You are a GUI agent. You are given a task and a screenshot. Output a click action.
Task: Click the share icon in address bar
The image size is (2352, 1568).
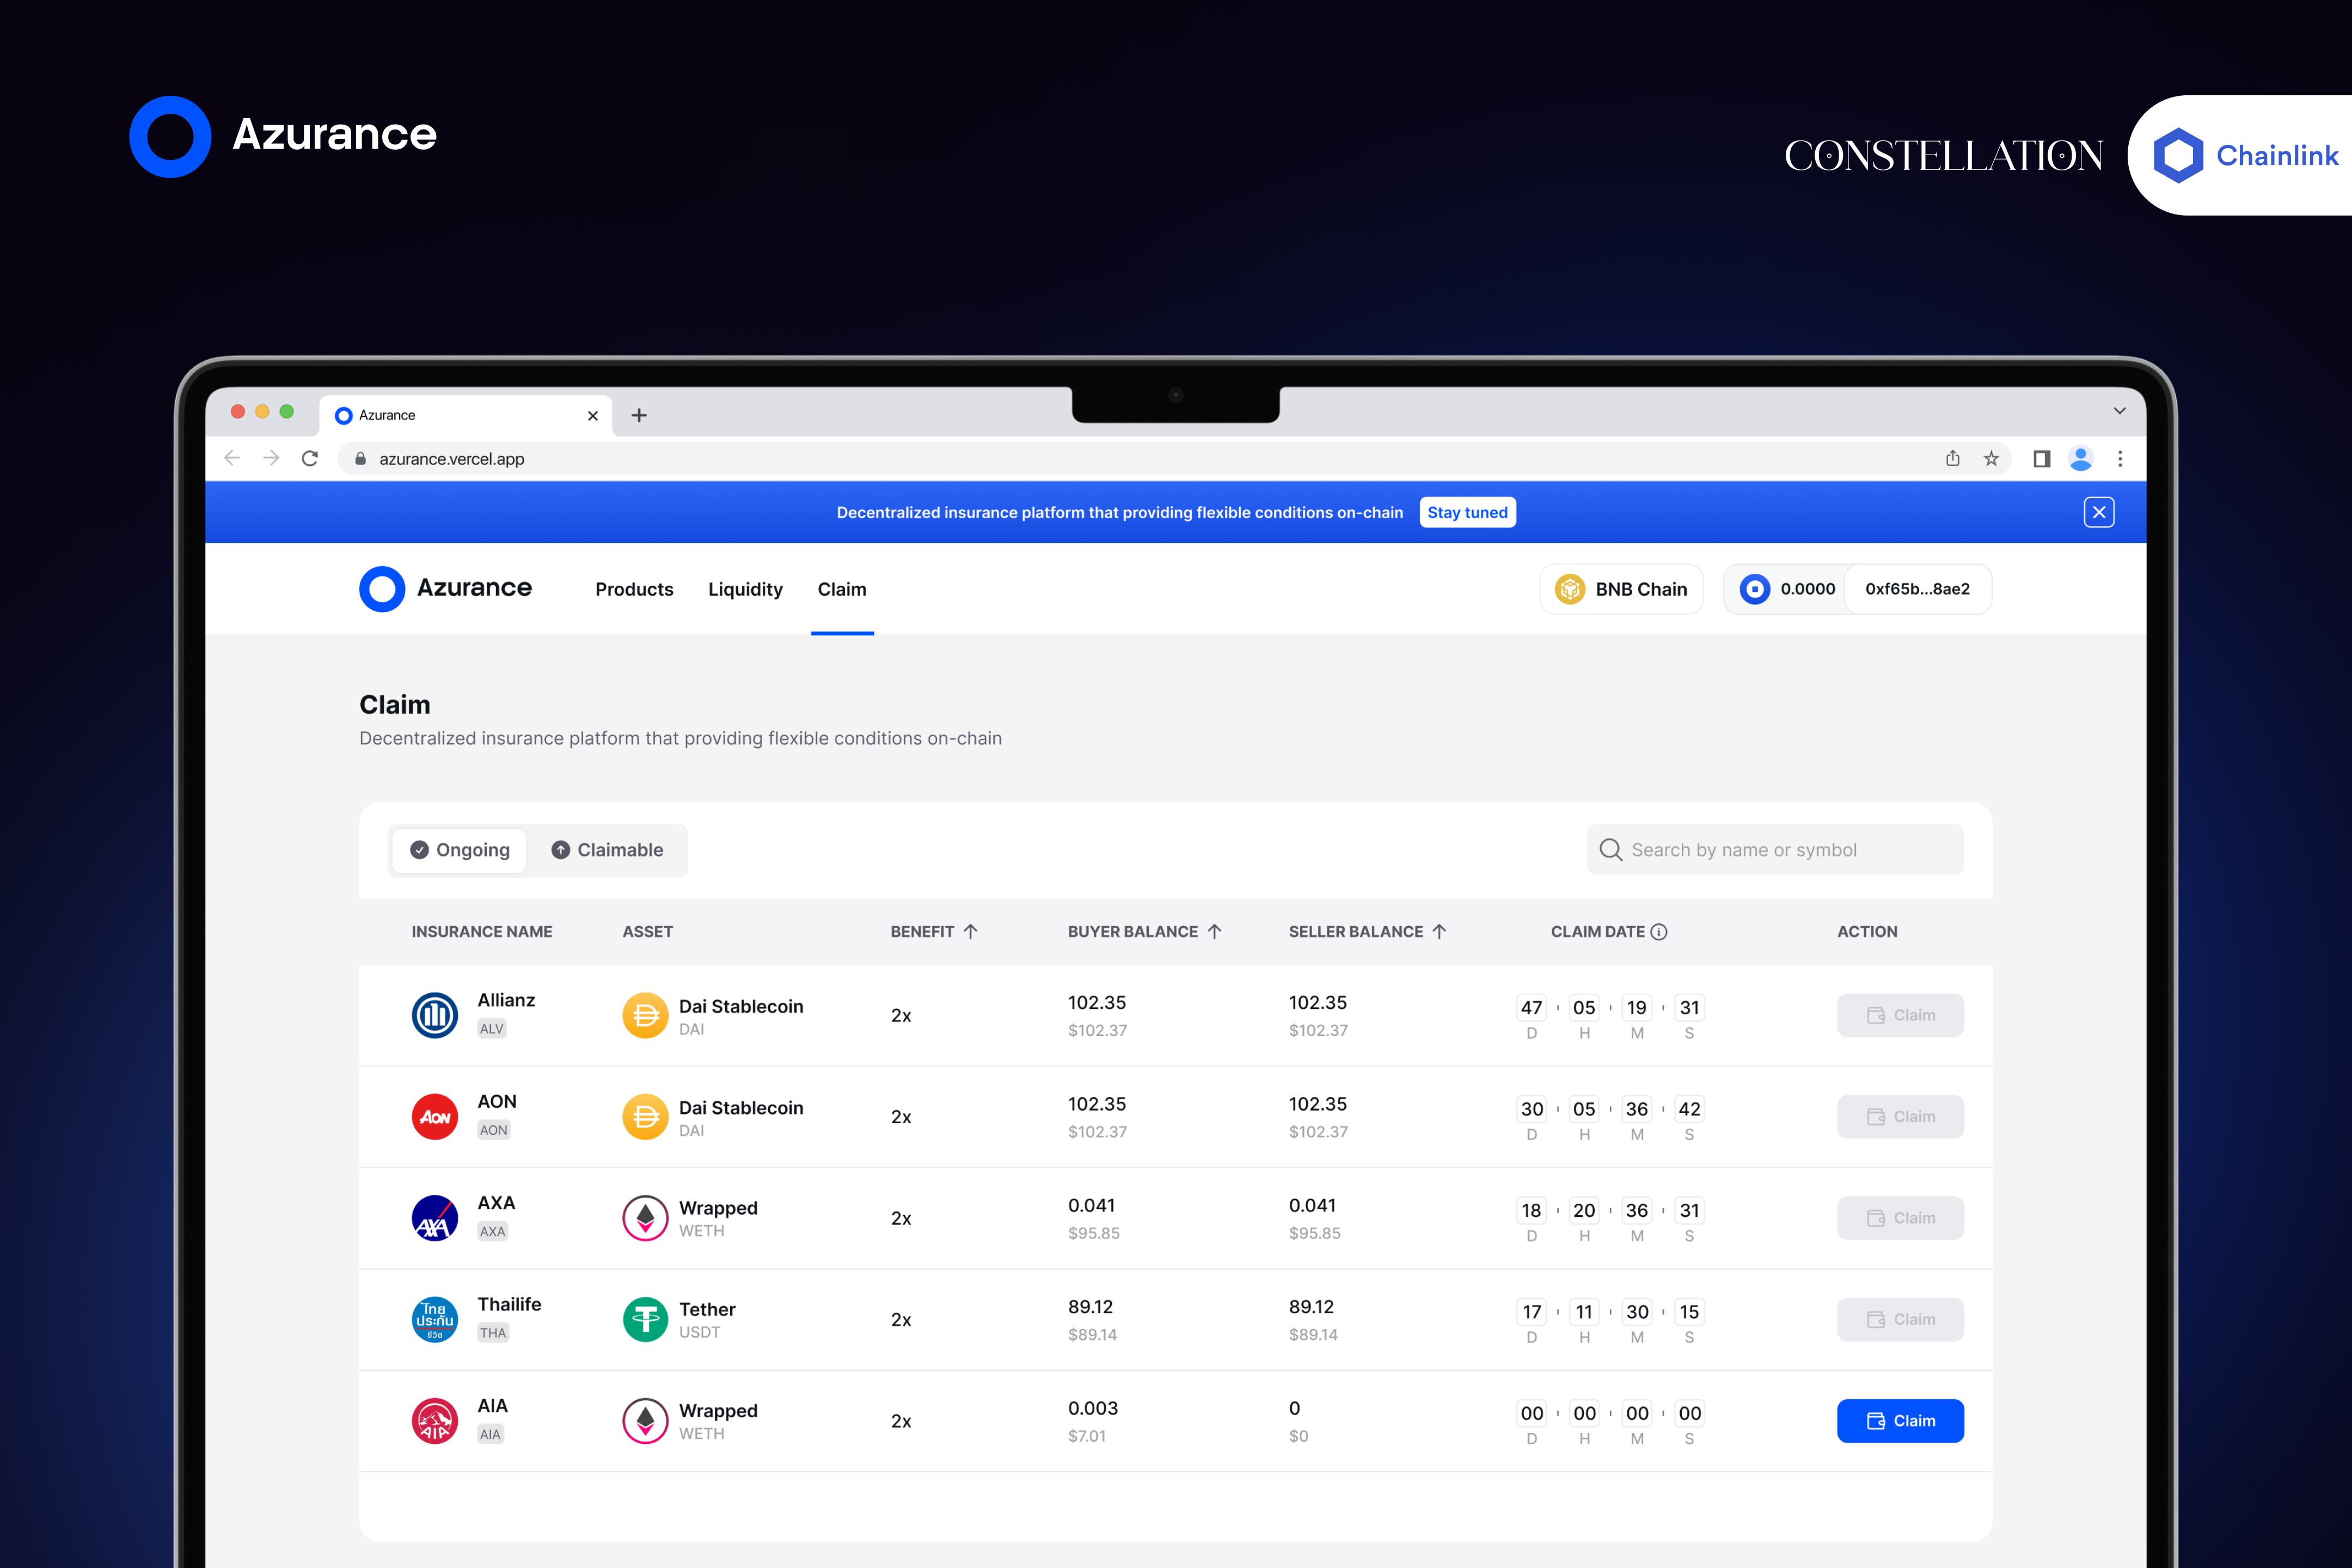pos(1952,458)
